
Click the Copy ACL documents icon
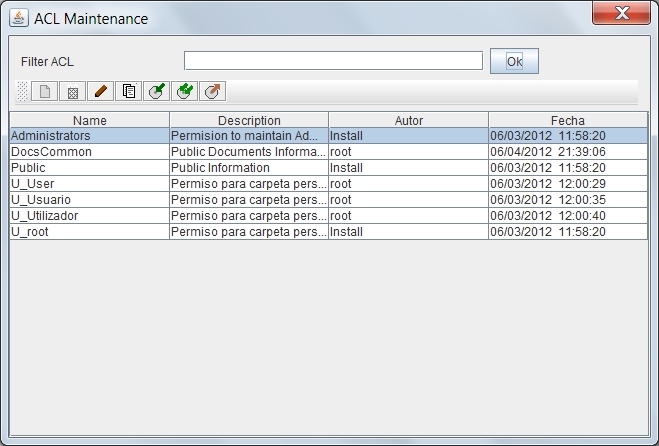(x=129, y=91)
